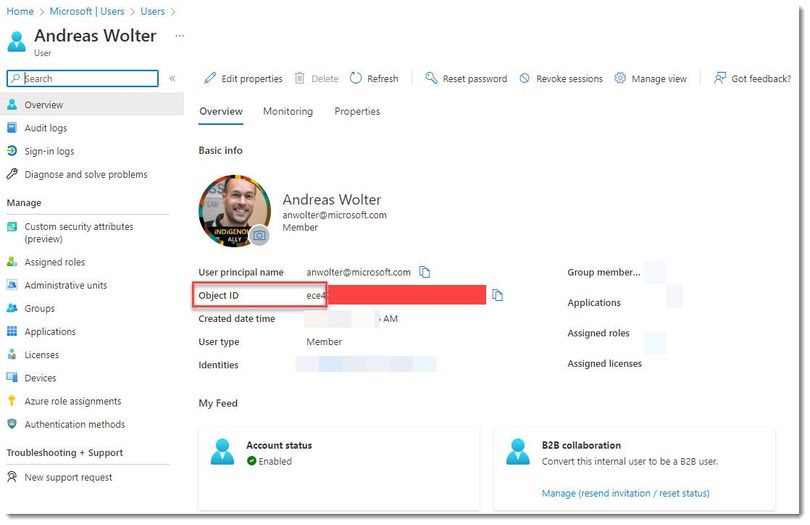Select Overview in the left sidebar
Image resolution: width=810 pixels, height=525 pixels.
tap(92, 104)
